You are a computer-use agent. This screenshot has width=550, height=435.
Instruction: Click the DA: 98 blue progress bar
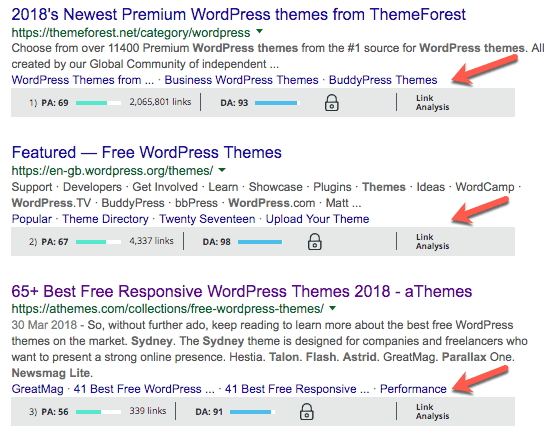click(260, 242)
